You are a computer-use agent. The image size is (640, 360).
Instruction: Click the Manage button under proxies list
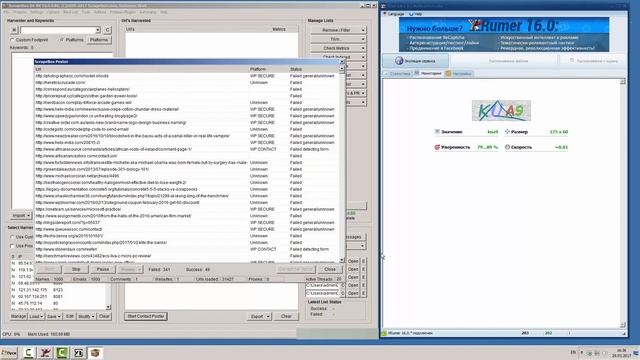pyautogui.click(x=18, y=316)
